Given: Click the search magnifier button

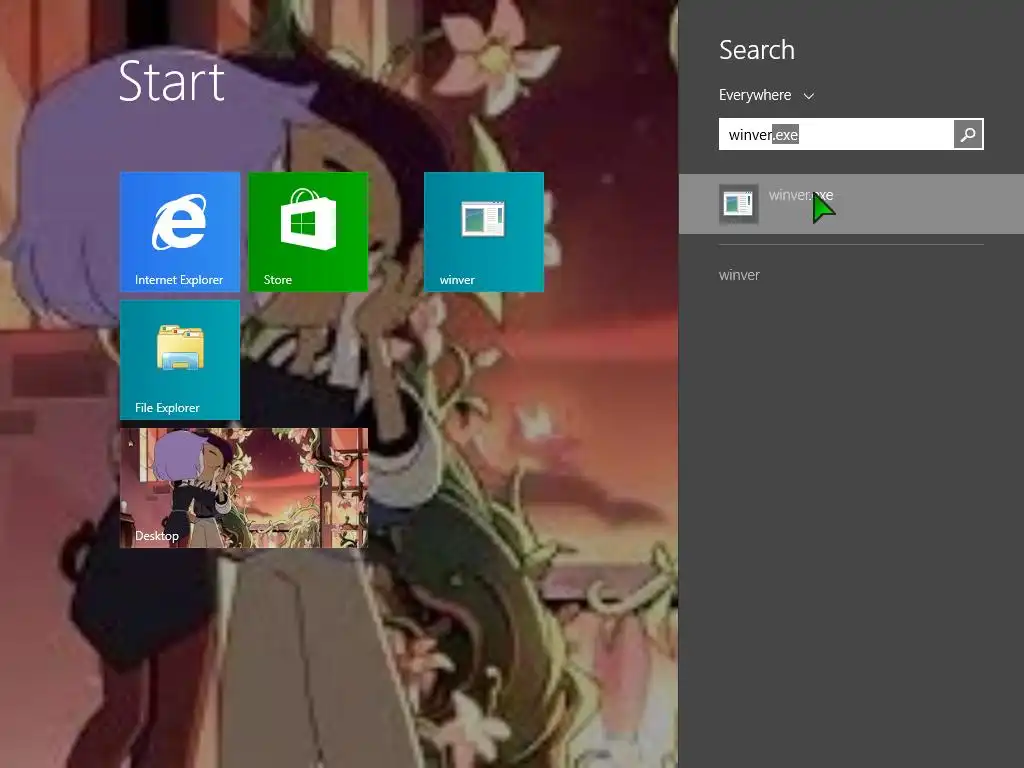Looking at the screenshot, I should point(968,134).
